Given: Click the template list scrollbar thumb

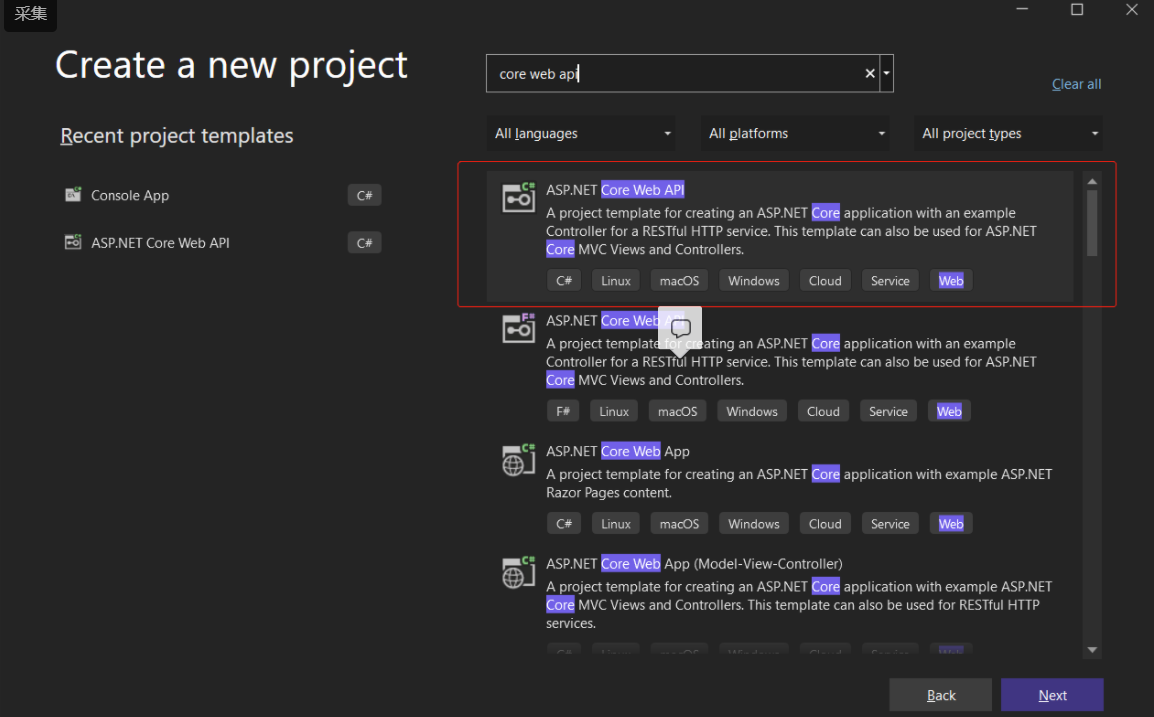Looking at the screenshot, I should [x=1092, y=223].
